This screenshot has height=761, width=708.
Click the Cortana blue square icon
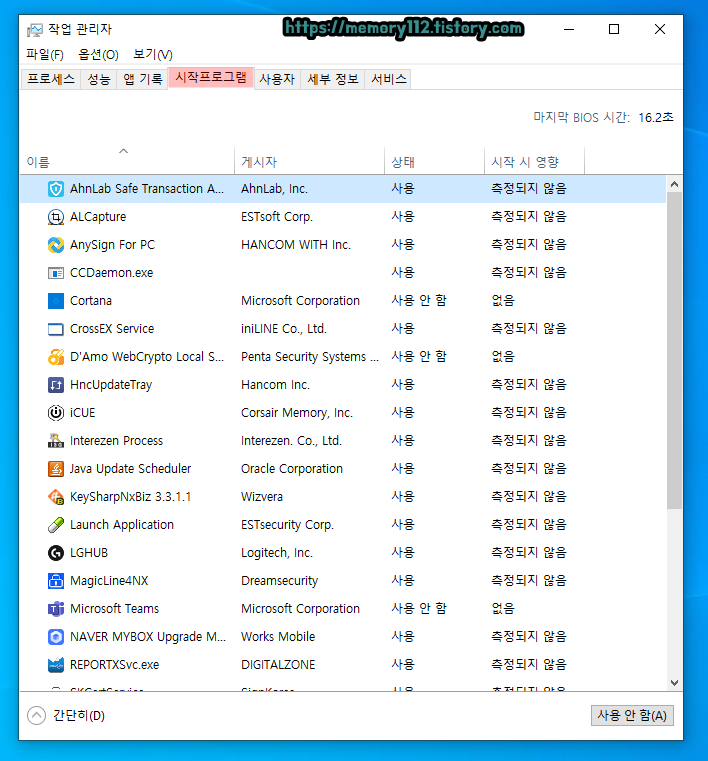pos(56,301)
